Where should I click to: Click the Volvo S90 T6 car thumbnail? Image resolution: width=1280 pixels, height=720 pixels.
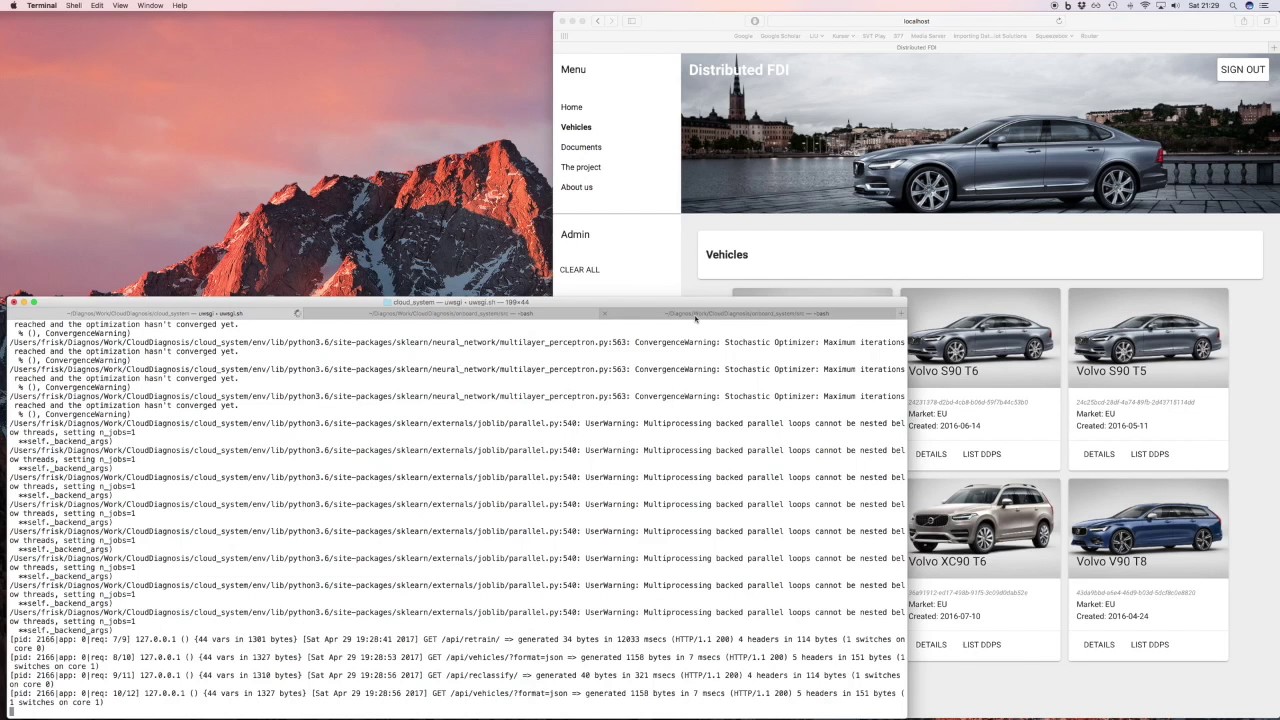pyautogui.click(x=982, y=338)
